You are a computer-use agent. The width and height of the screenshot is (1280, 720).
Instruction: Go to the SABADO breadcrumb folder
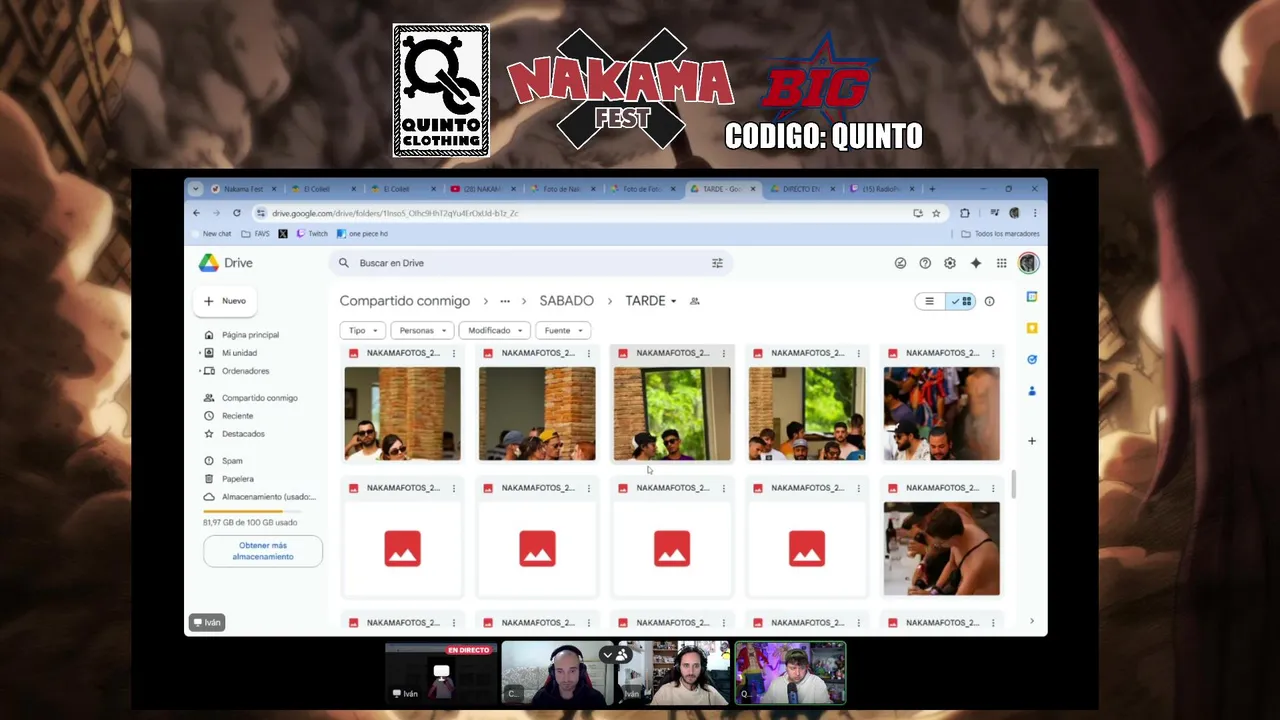[566, 301]
